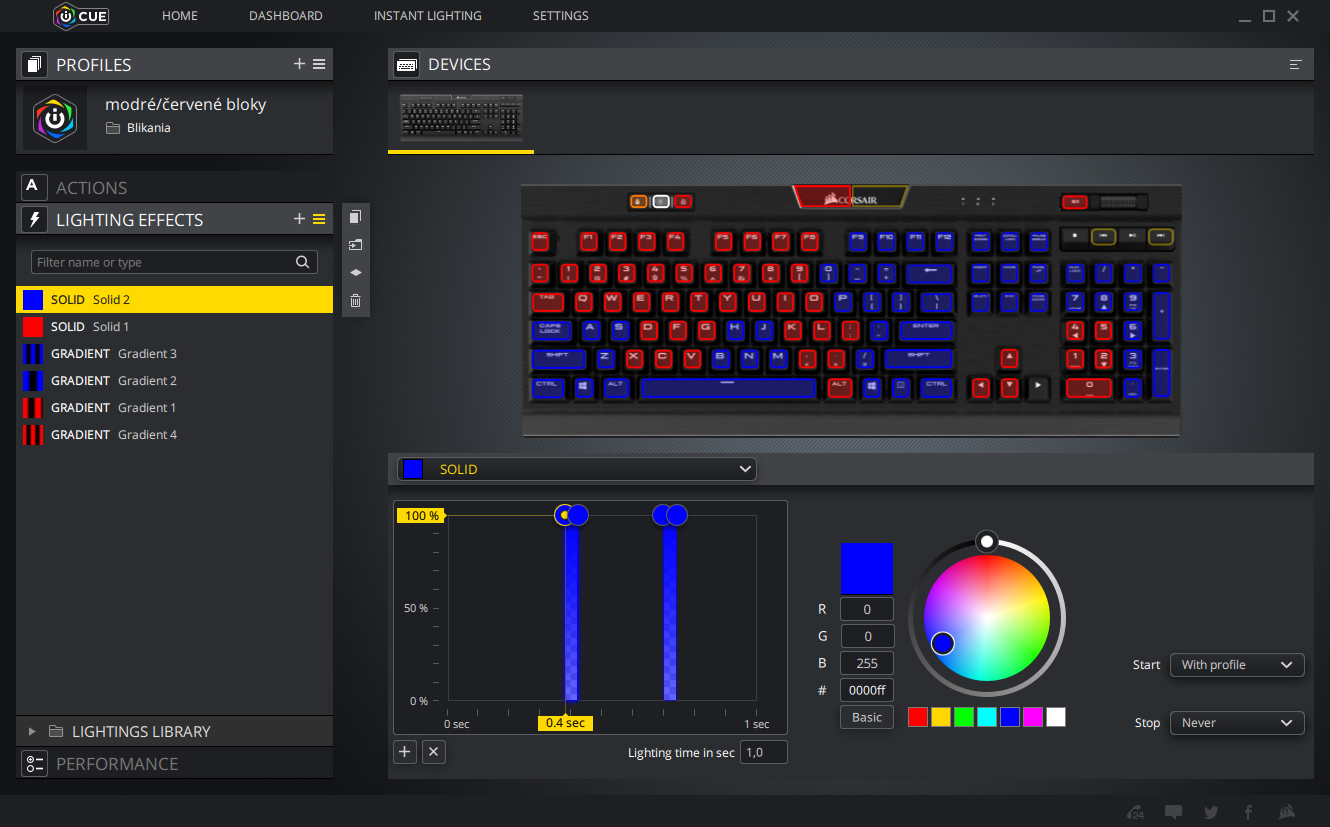Click the R value field
Image resolution: width=1330 pixels, height=827 pixels.
coord(867,609)
